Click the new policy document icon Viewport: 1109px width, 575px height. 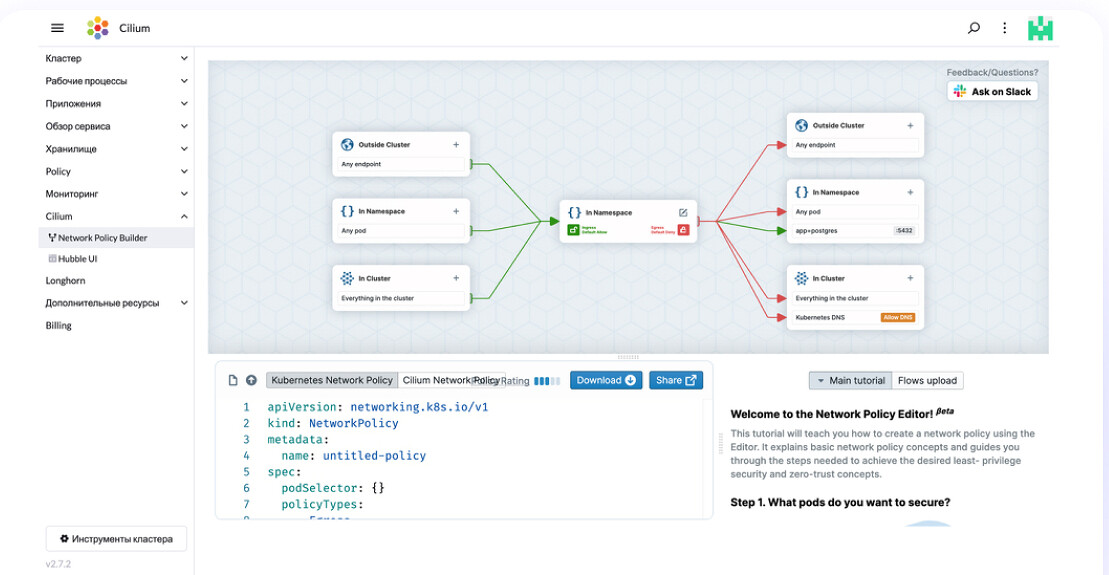coord(233,380)
